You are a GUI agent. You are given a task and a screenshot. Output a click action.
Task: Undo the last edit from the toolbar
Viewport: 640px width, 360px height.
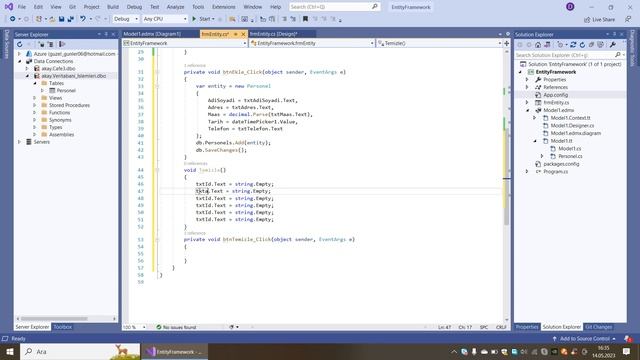click(83, 19)
